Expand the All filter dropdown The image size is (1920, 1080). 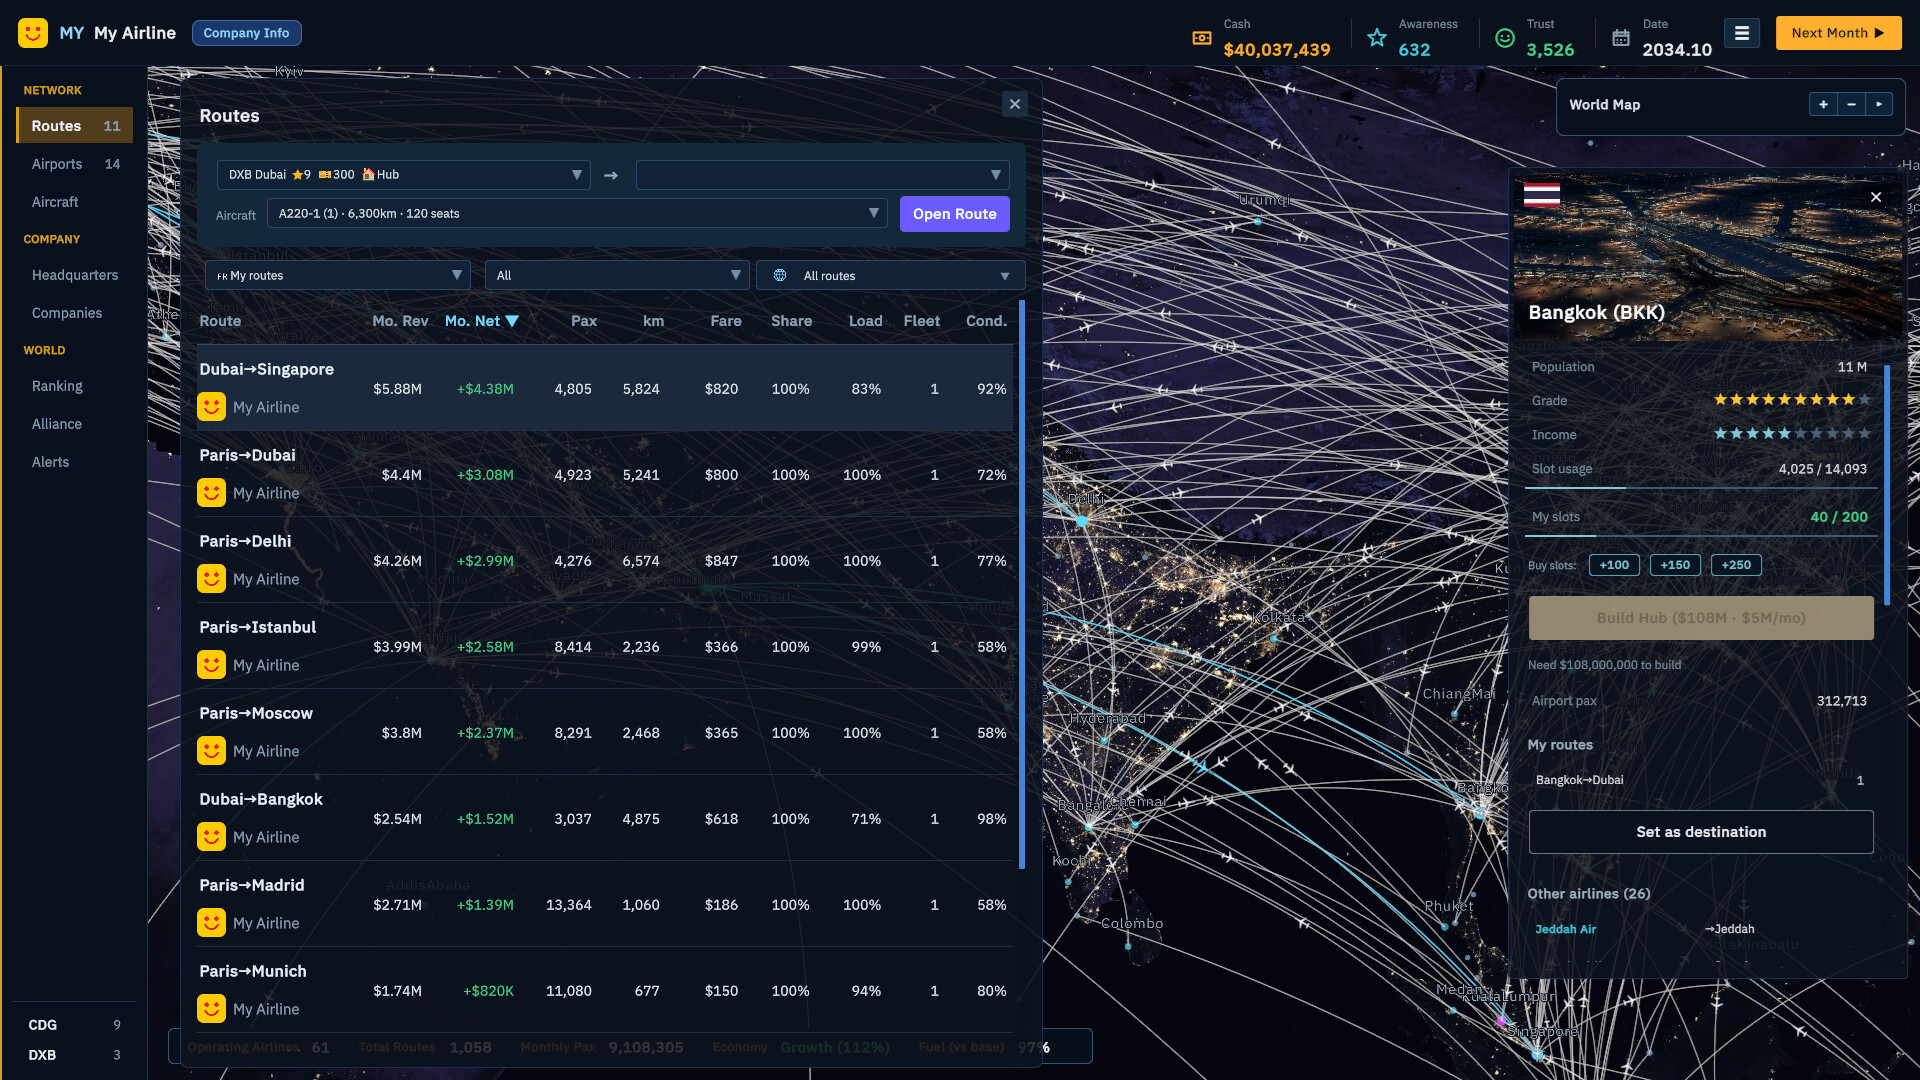pos(617,275)
